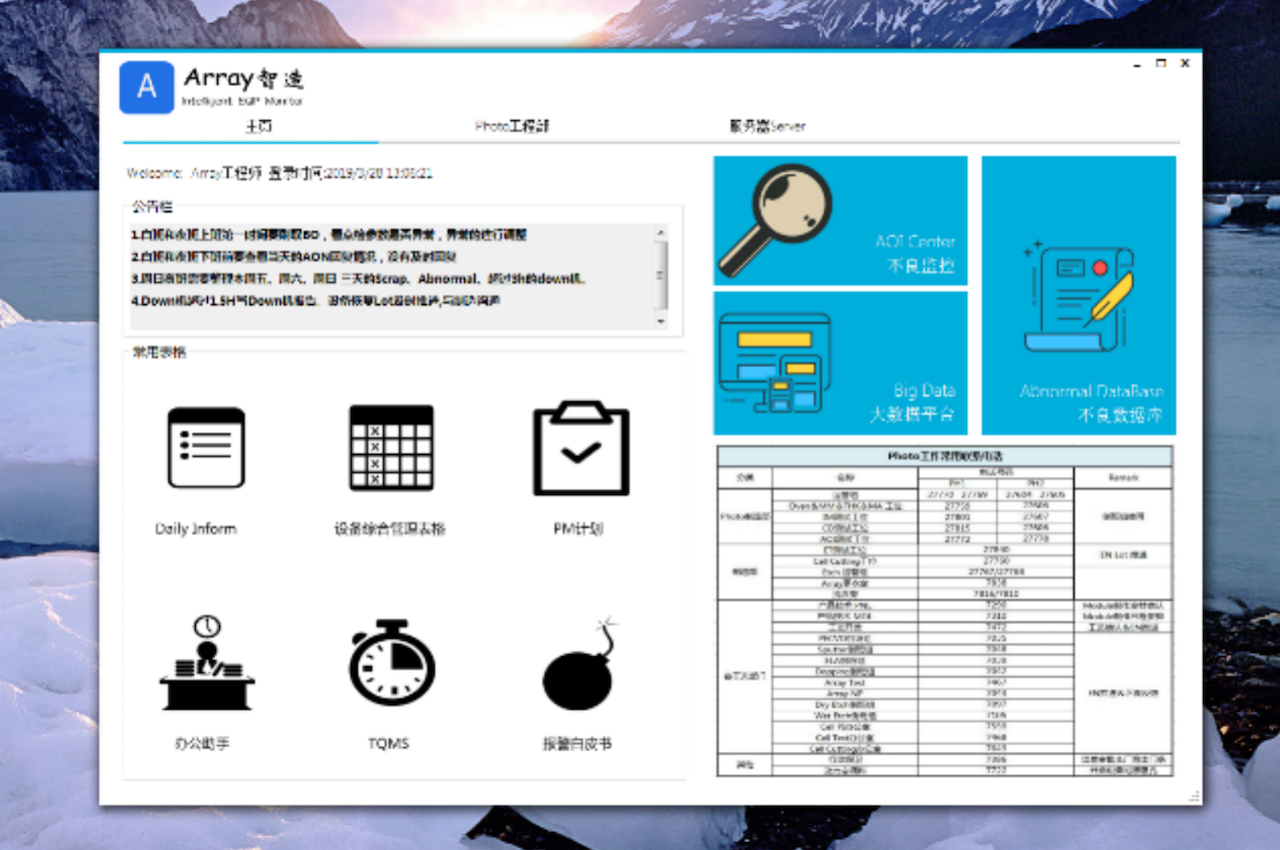Switch to the 主页 home tab
This screenshot has width=1280, height=850.
click(x=258, y=127)
